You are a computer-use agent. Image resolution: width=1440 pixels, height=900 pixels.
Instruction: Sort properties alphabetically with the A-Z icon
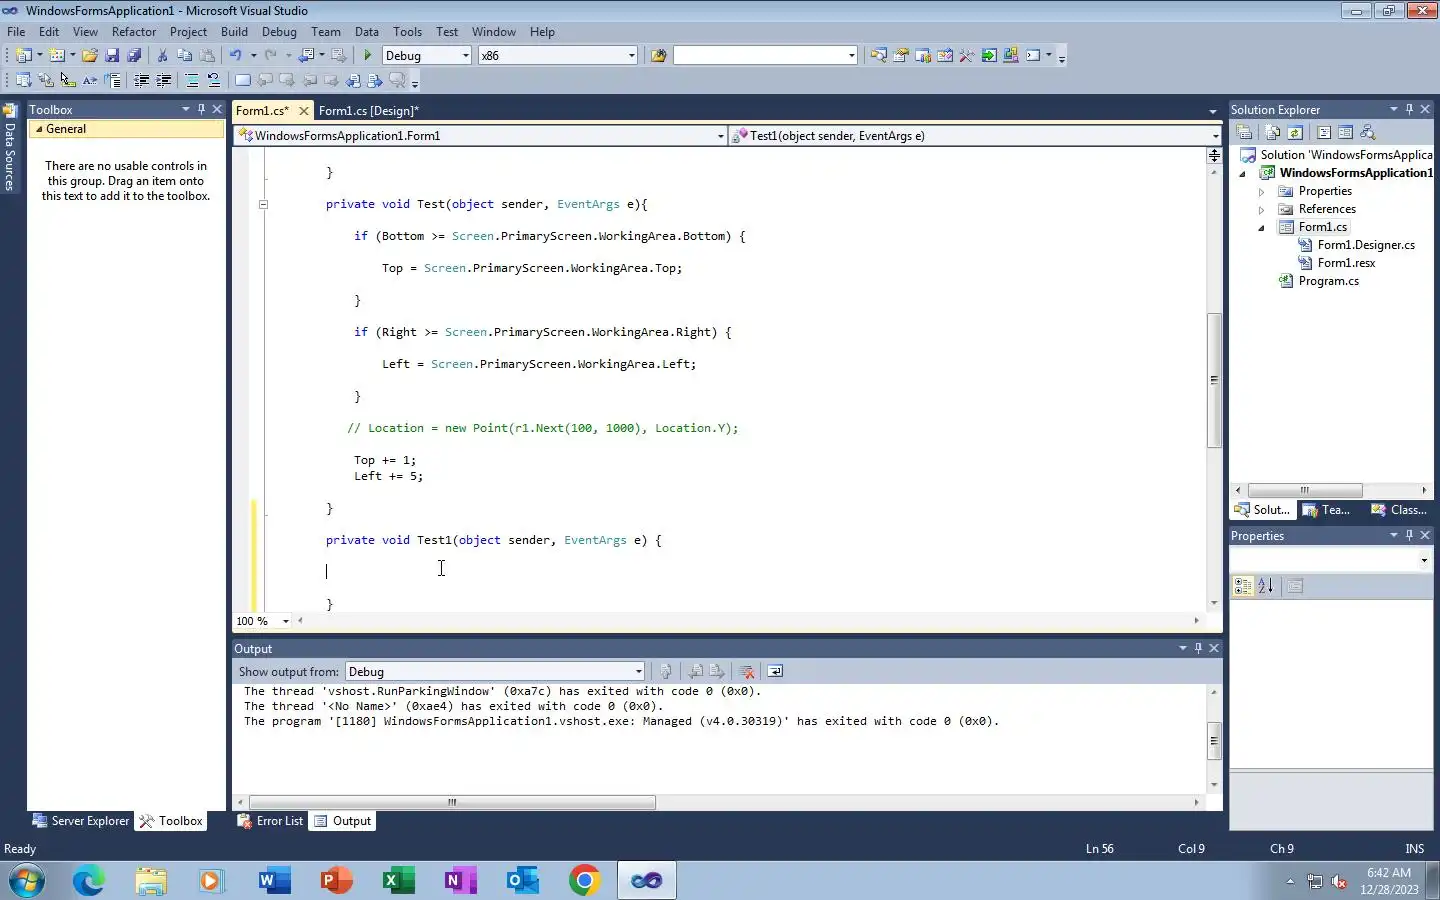[1265, 586]
